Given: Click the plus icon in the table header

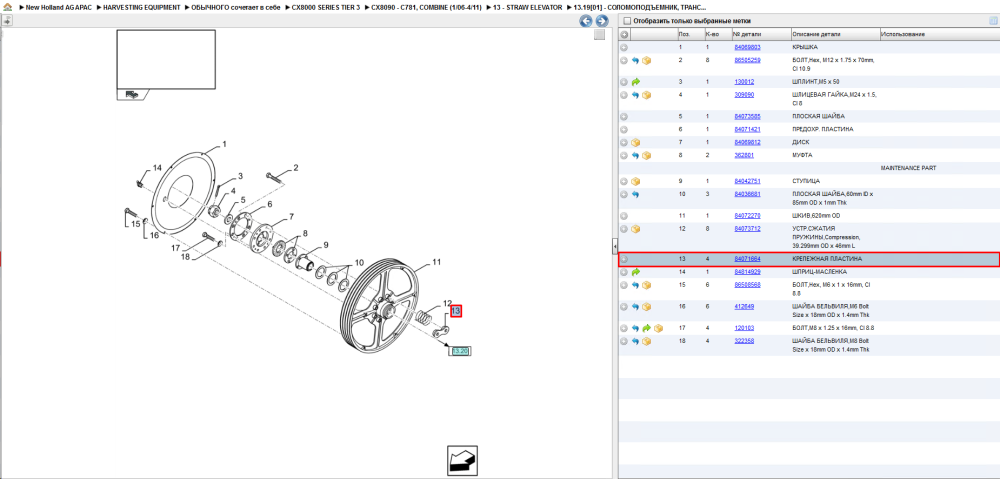Looking at the screenshot, I should (624, 34).
